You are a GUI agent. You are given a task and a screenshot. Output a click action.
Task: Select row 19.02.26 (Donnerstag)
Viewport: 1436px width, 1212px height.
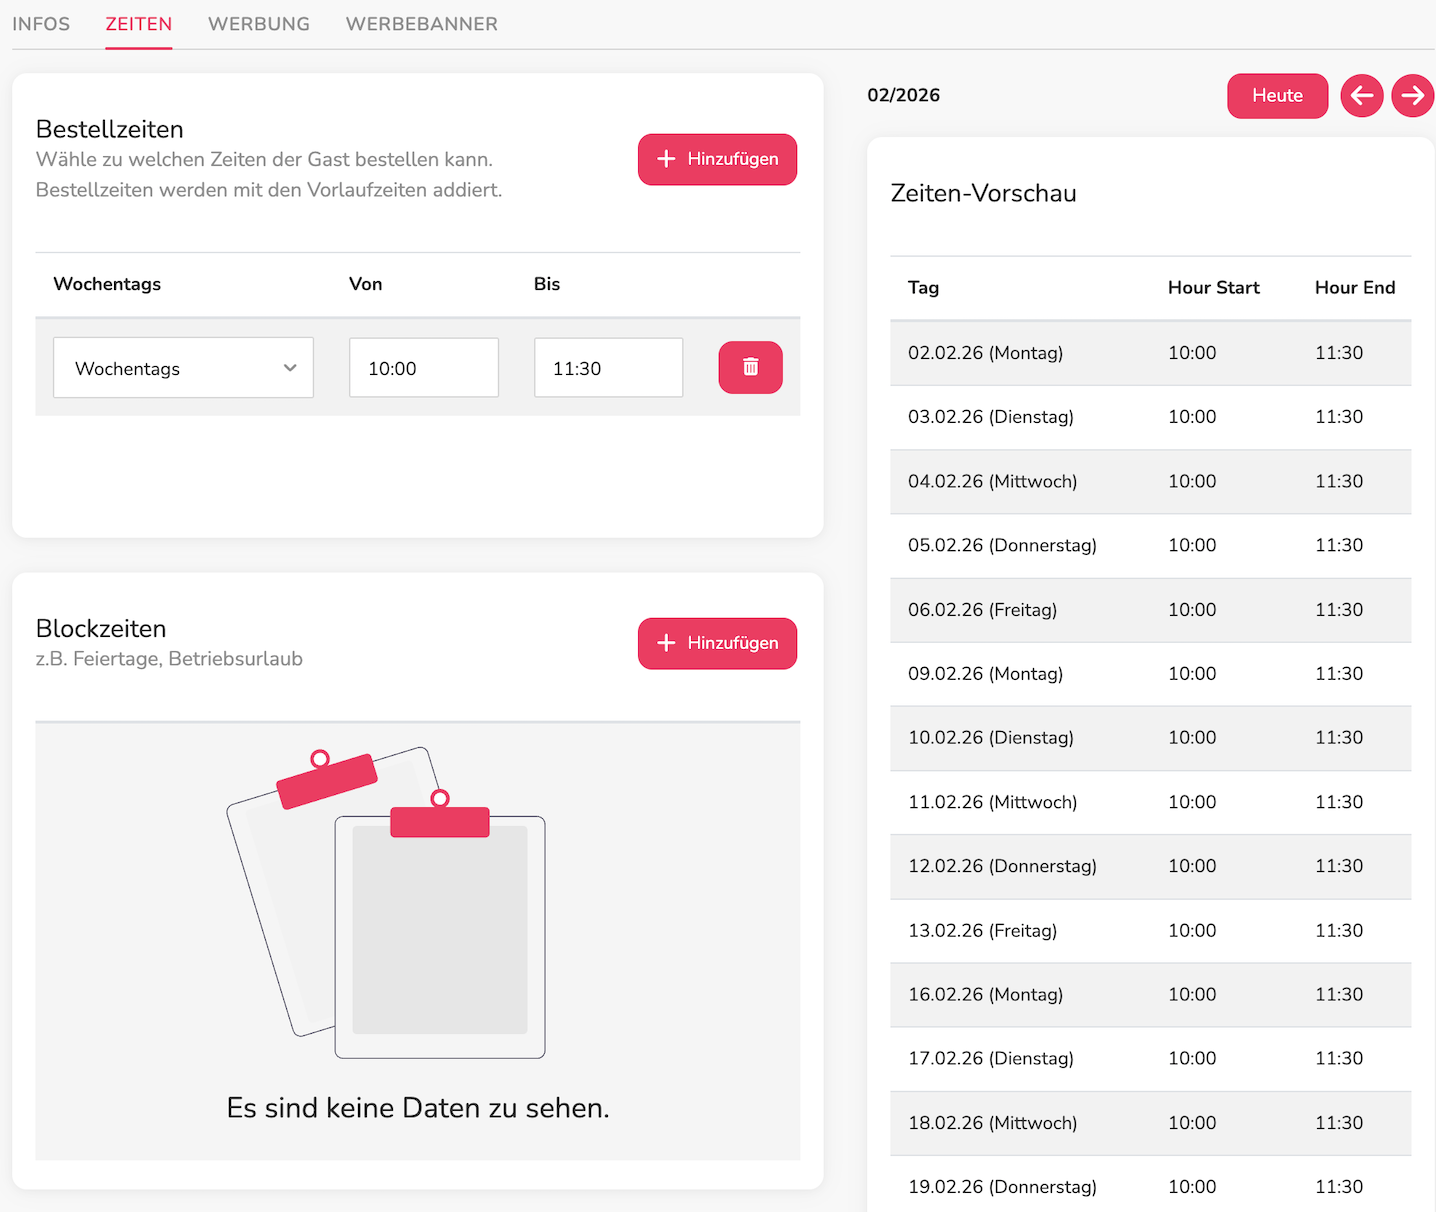click(x=1150, y=1186)
